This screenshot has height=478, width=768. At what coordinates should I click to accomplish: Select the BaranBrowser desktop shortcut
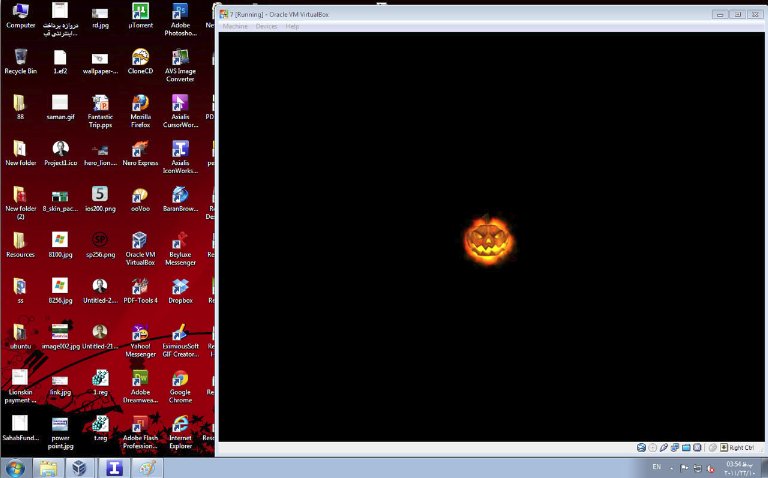pyautogui.click(x=180, y=199)
